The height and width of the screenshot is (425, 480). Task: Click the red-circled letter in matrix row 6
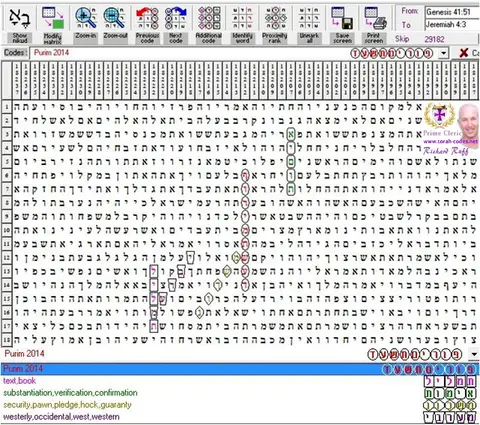coord(245,175)
